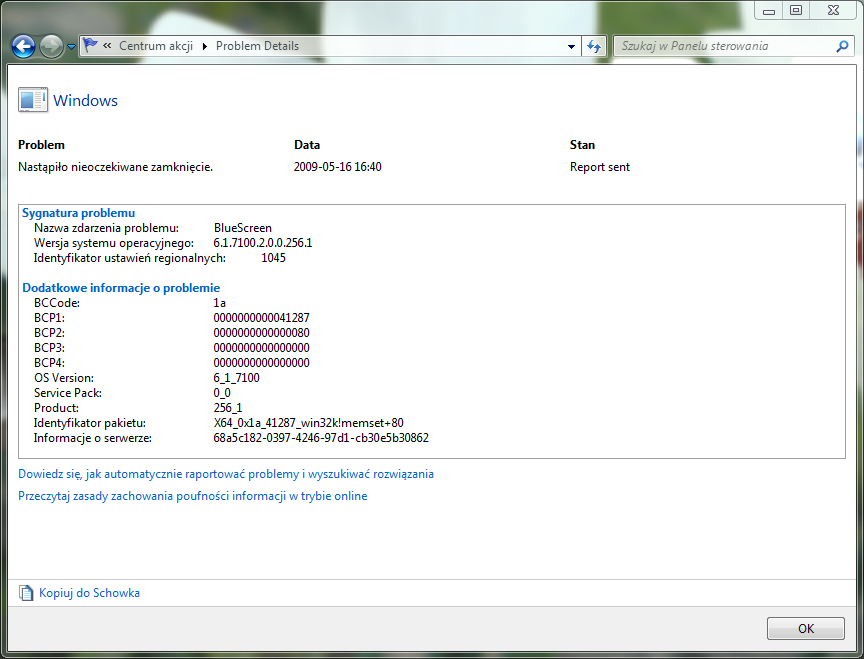
Task: Close the Problem Details window
Action: pyautogui.click(x=833, y=10)
